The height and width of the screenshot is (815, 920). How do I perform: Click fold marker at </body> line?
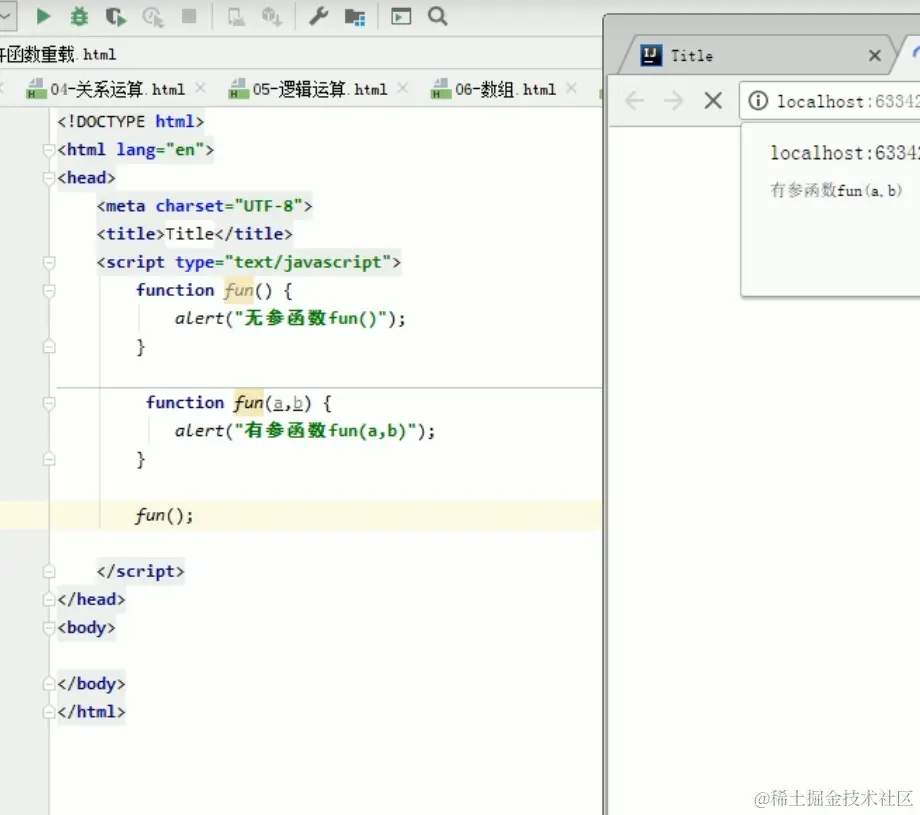click(x=49, y=684)
